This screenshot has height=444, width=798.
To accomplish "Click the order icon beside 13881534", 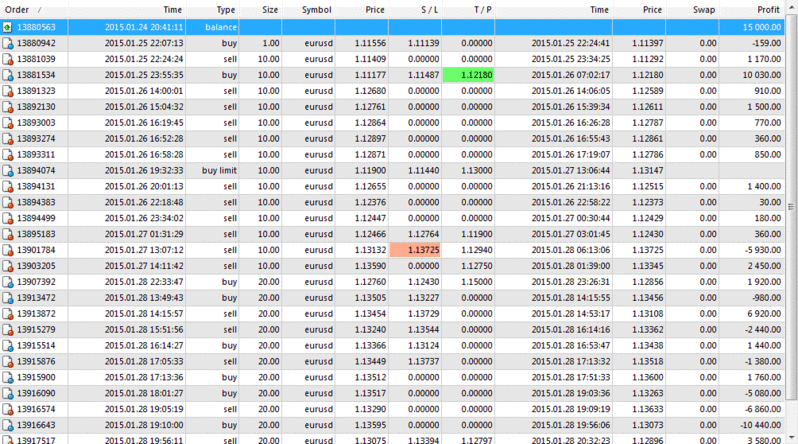I will click(8, 75).
